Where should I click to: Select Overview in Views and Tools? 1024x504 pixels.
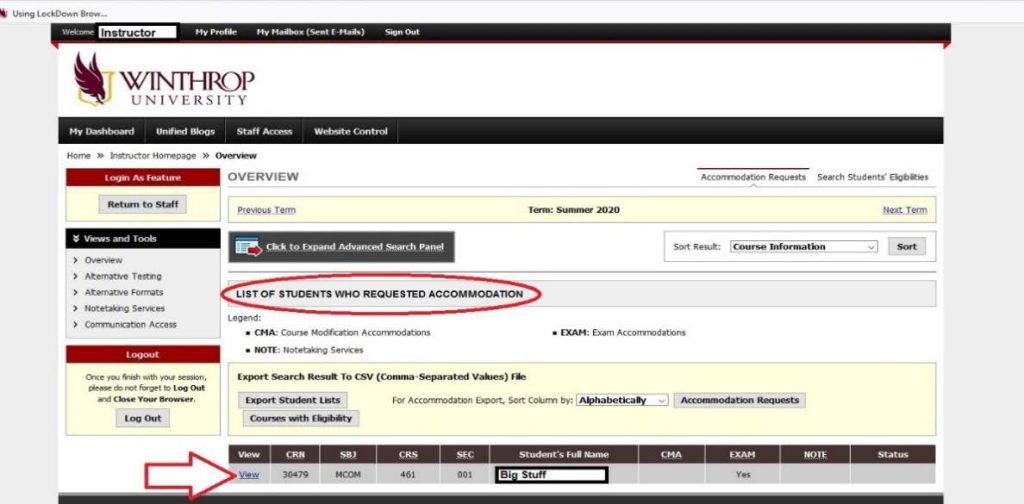pyautogui.click(x=103, y=260)
